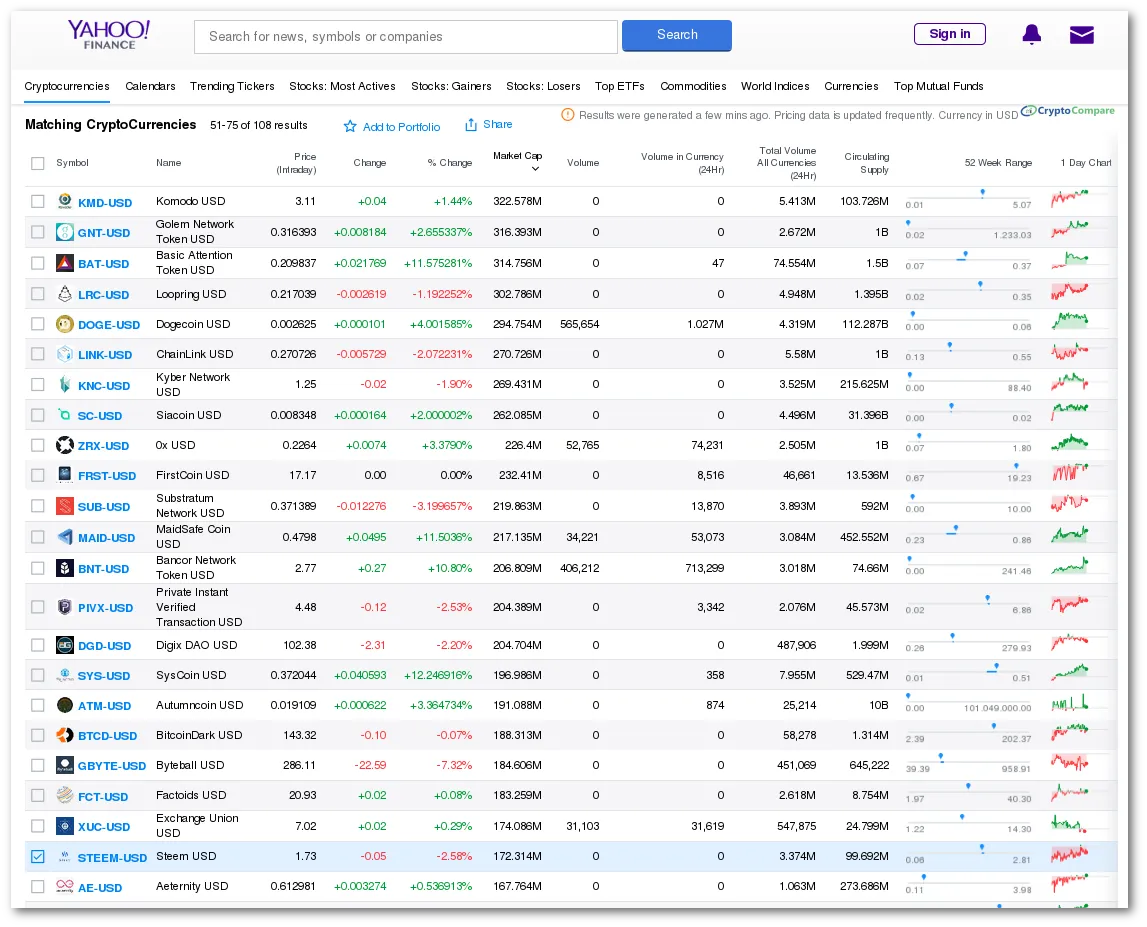Sort the table by % Change column

tap(449, 163)
